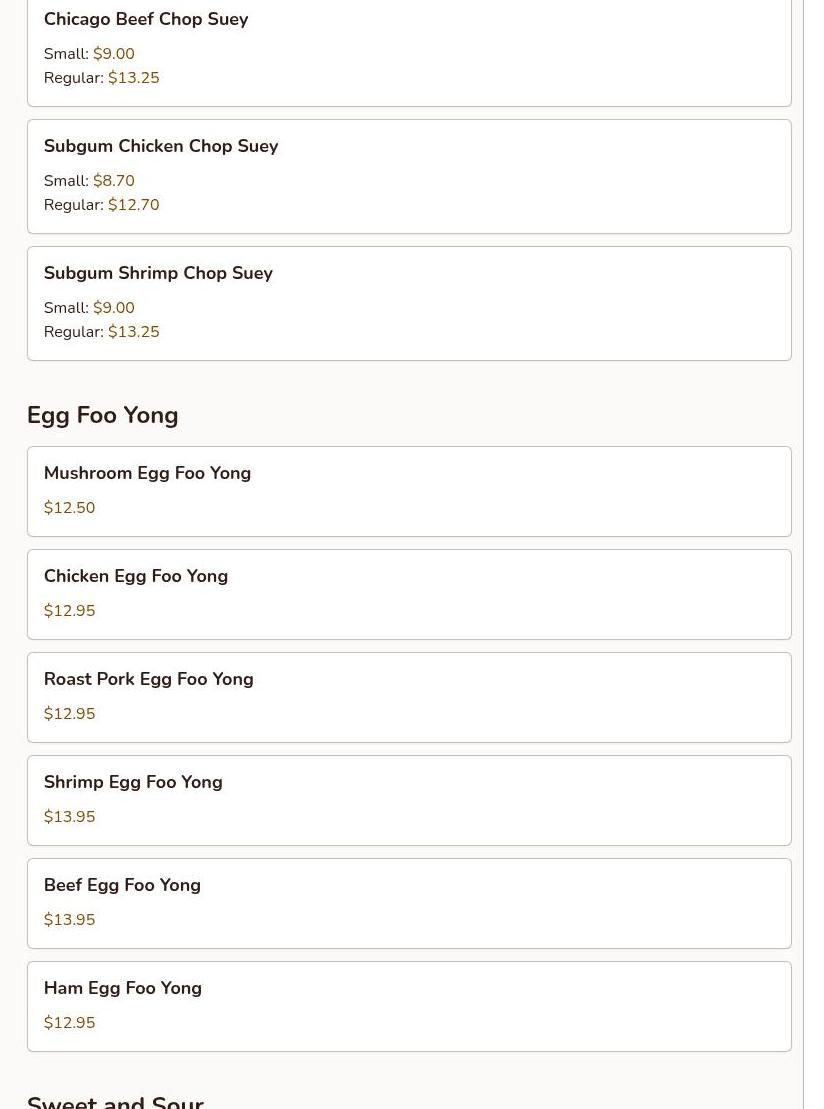Choose the Subgum Shrimp Chop Suey item
The height and width of the screenshot is (1109, 824).
click(409, 303)
